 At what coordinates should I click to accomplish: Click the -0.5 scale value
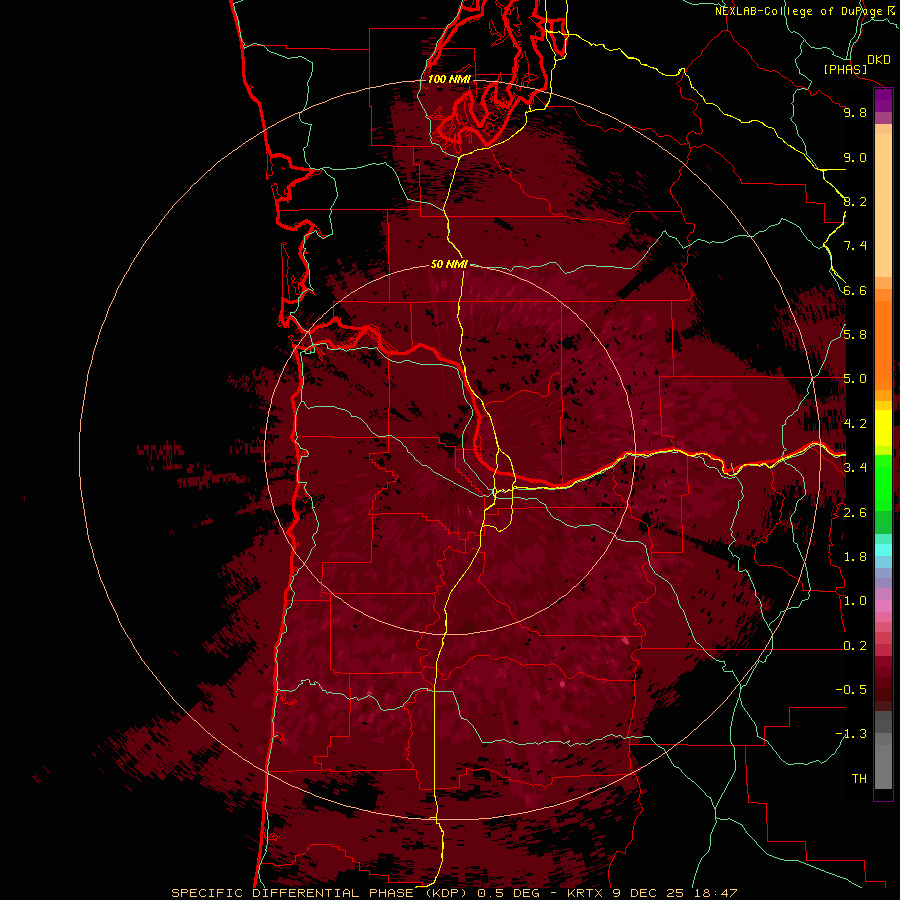(851, 690)
